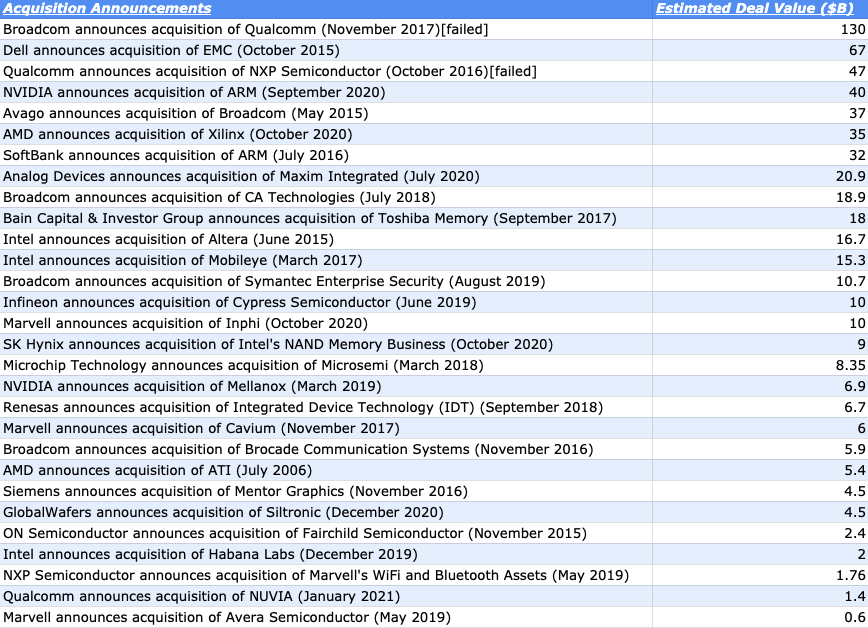
Task: Select the Analog Devices Maxim Integrated cell
Action: click(326, 177)
